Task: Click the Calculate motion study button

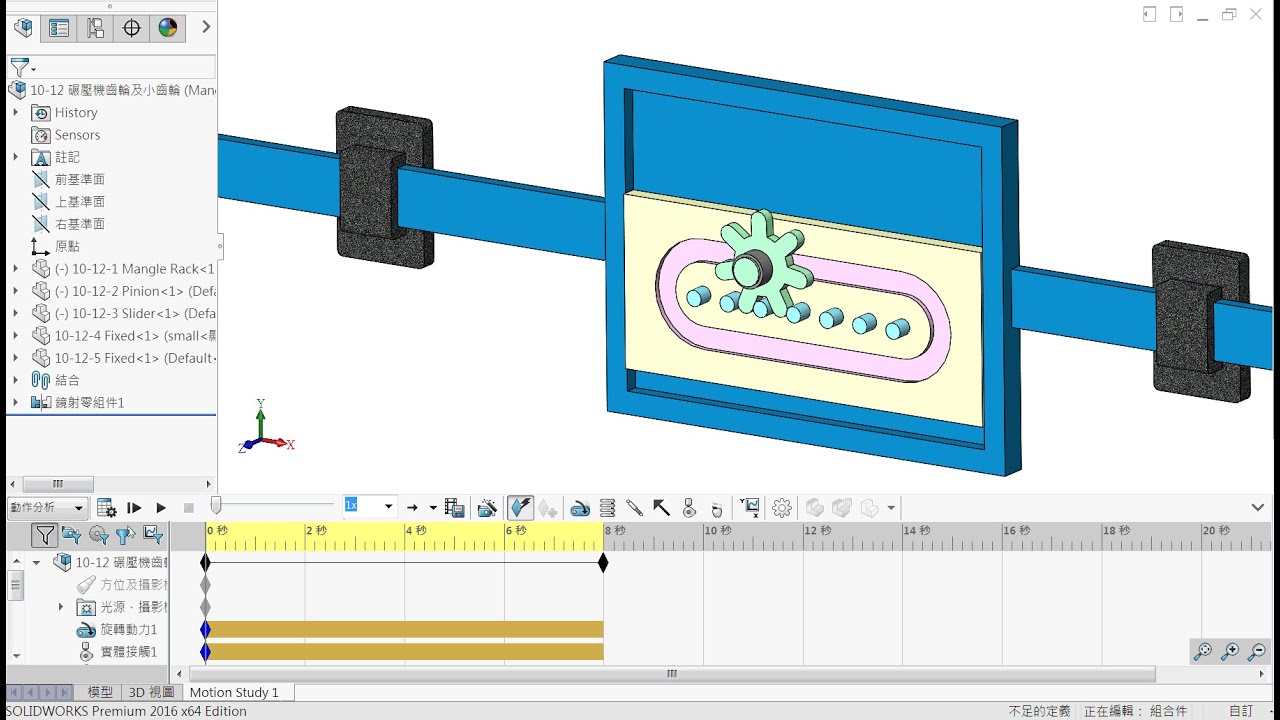Action: 106,508
